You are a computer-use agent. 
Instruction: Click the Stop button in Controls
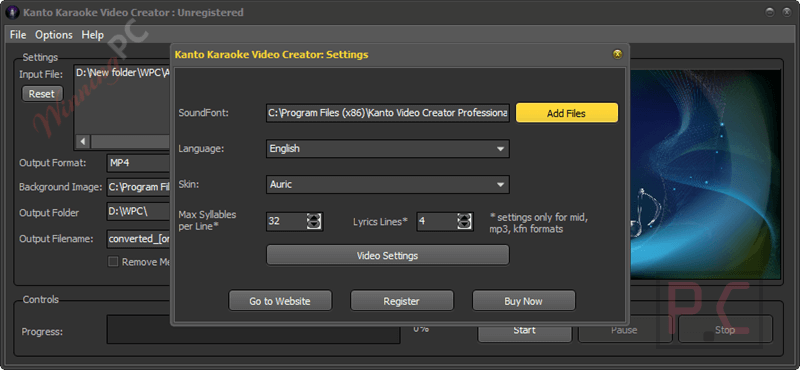point(725,330)
